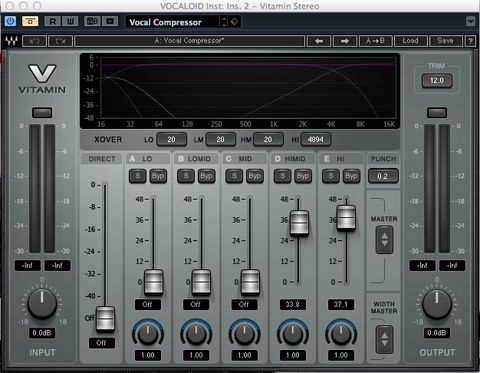Click the INPUT gain knob
Image resolution: width=480 pixels, height=373 pixels.
click(x=42, y=304)
